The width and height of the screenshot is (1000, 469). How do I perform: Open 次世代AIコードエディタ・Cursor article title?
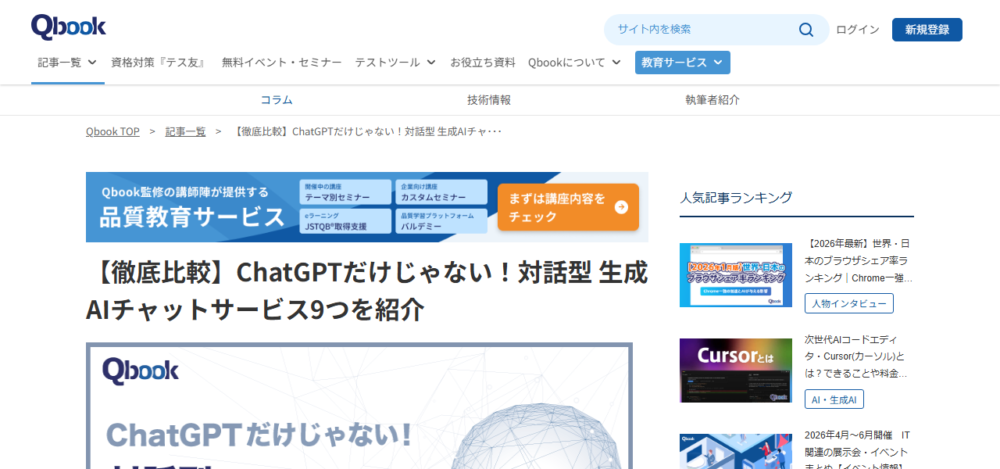tap(857, 356)
